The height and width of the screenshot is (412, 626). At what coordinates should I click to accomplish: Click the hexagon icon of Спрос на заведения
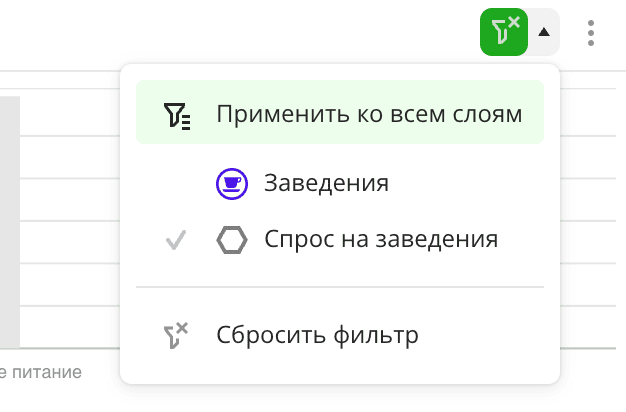tap(231, 240)
